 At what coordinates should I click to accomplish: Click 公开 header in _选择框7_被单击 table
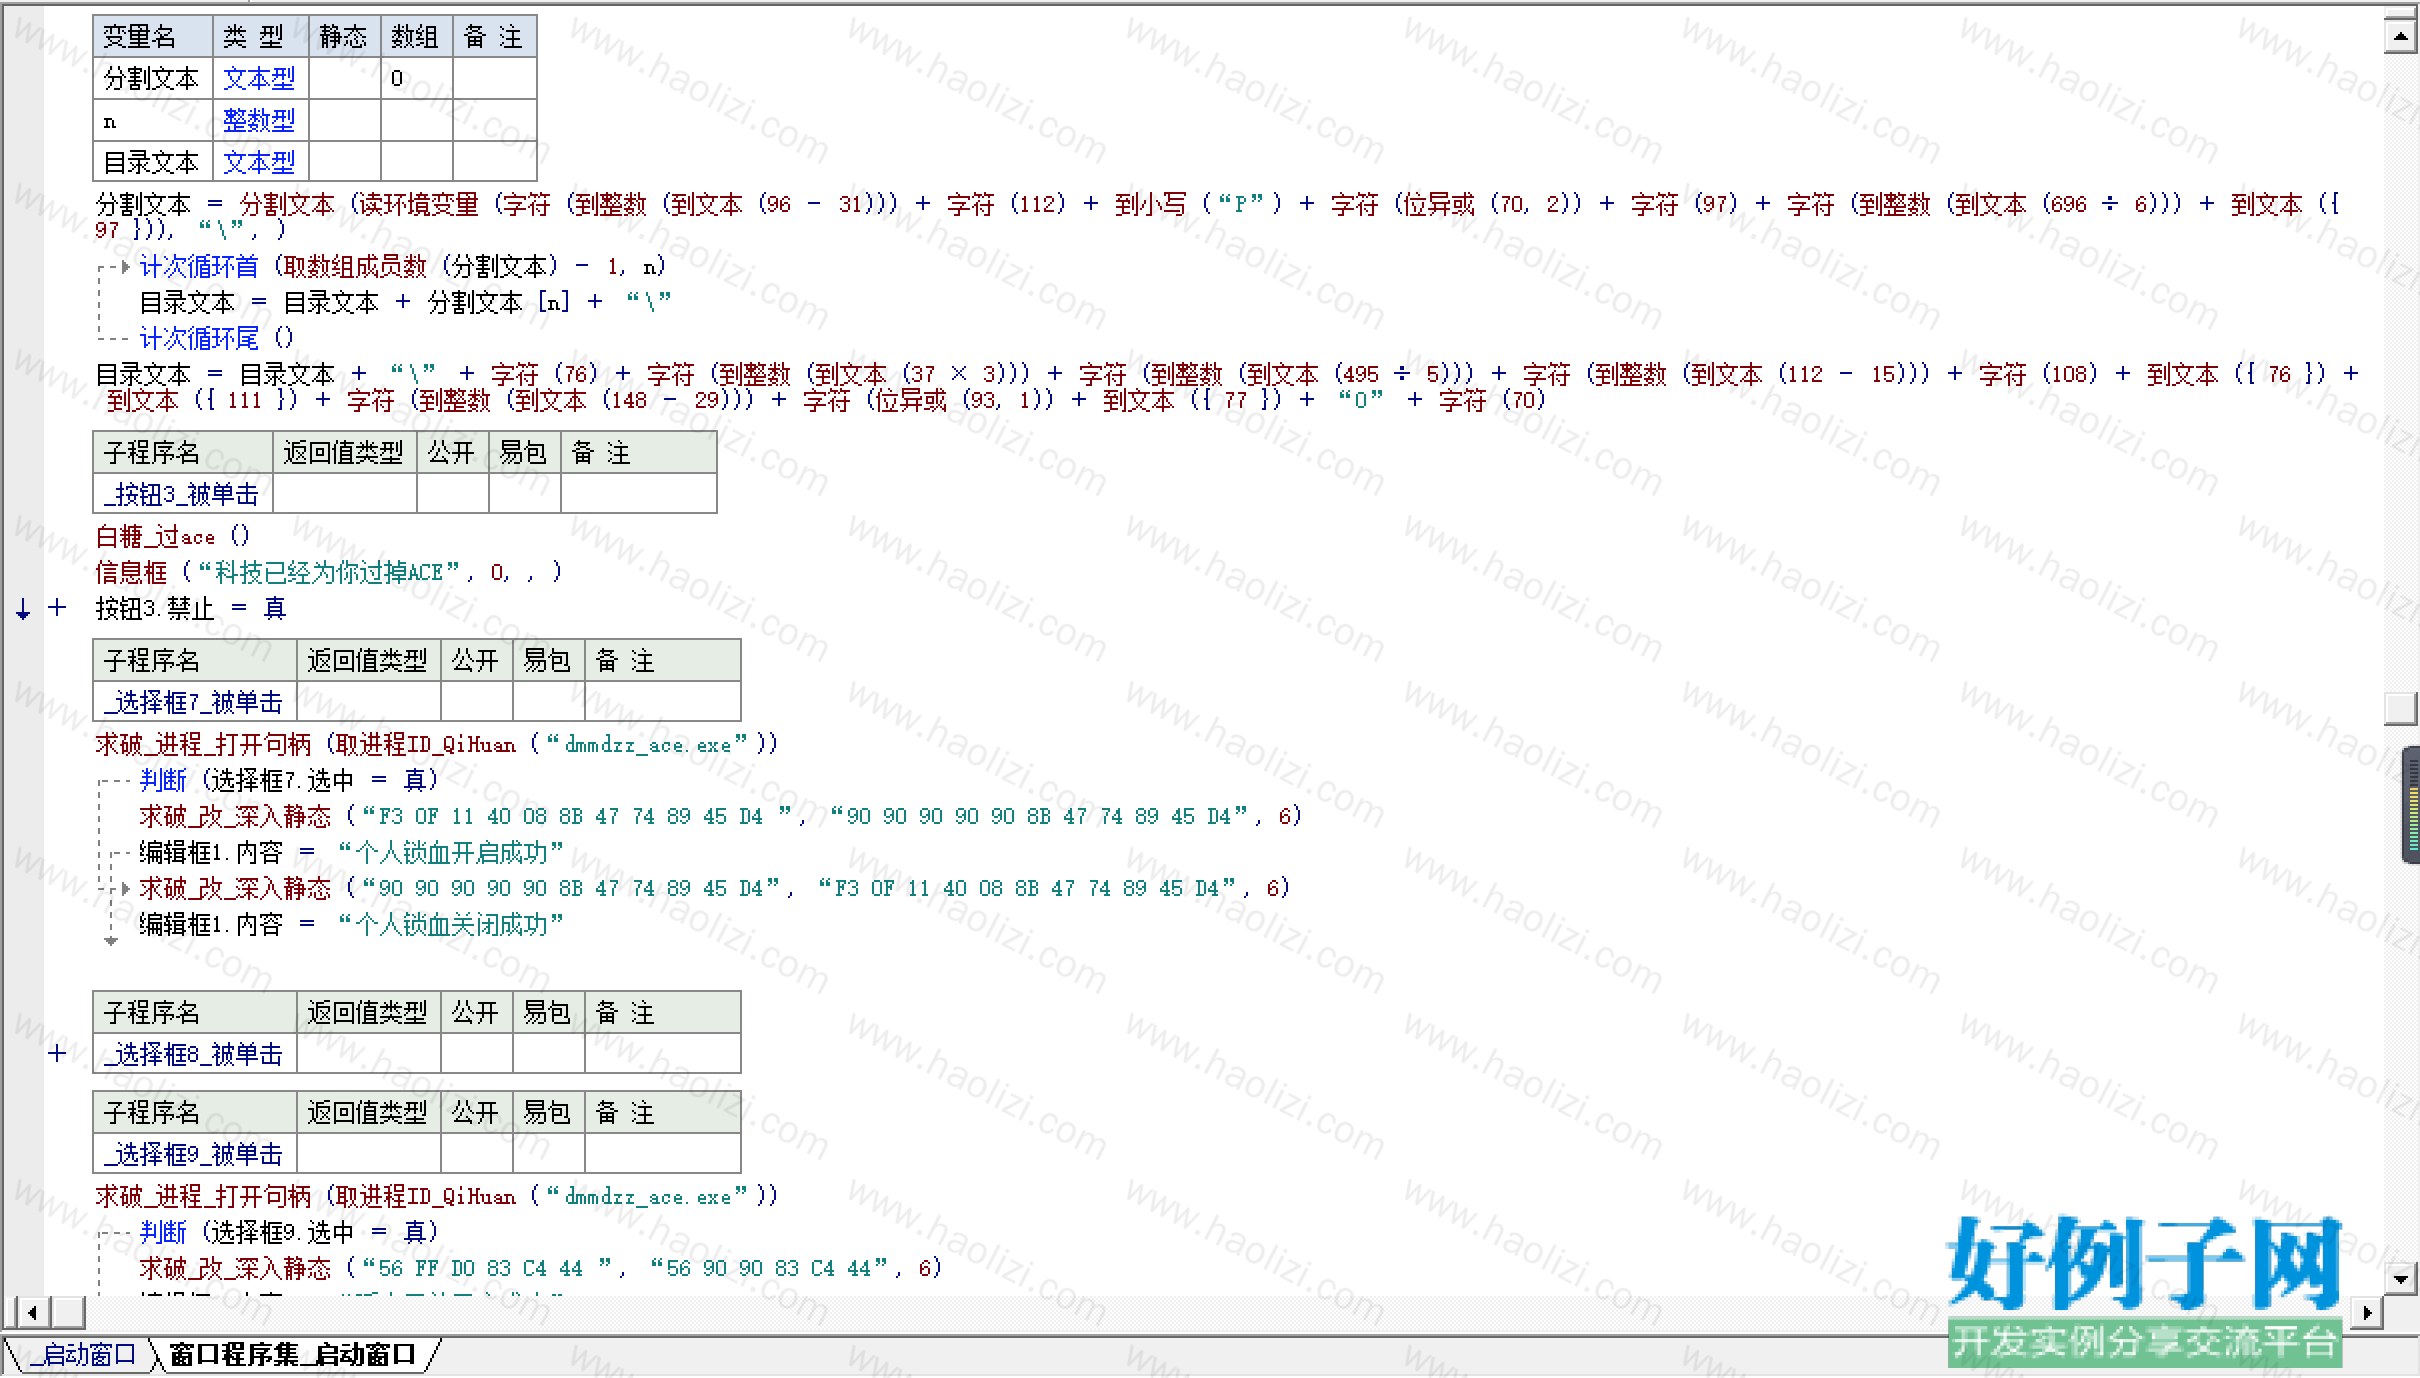tap(476, 661)
